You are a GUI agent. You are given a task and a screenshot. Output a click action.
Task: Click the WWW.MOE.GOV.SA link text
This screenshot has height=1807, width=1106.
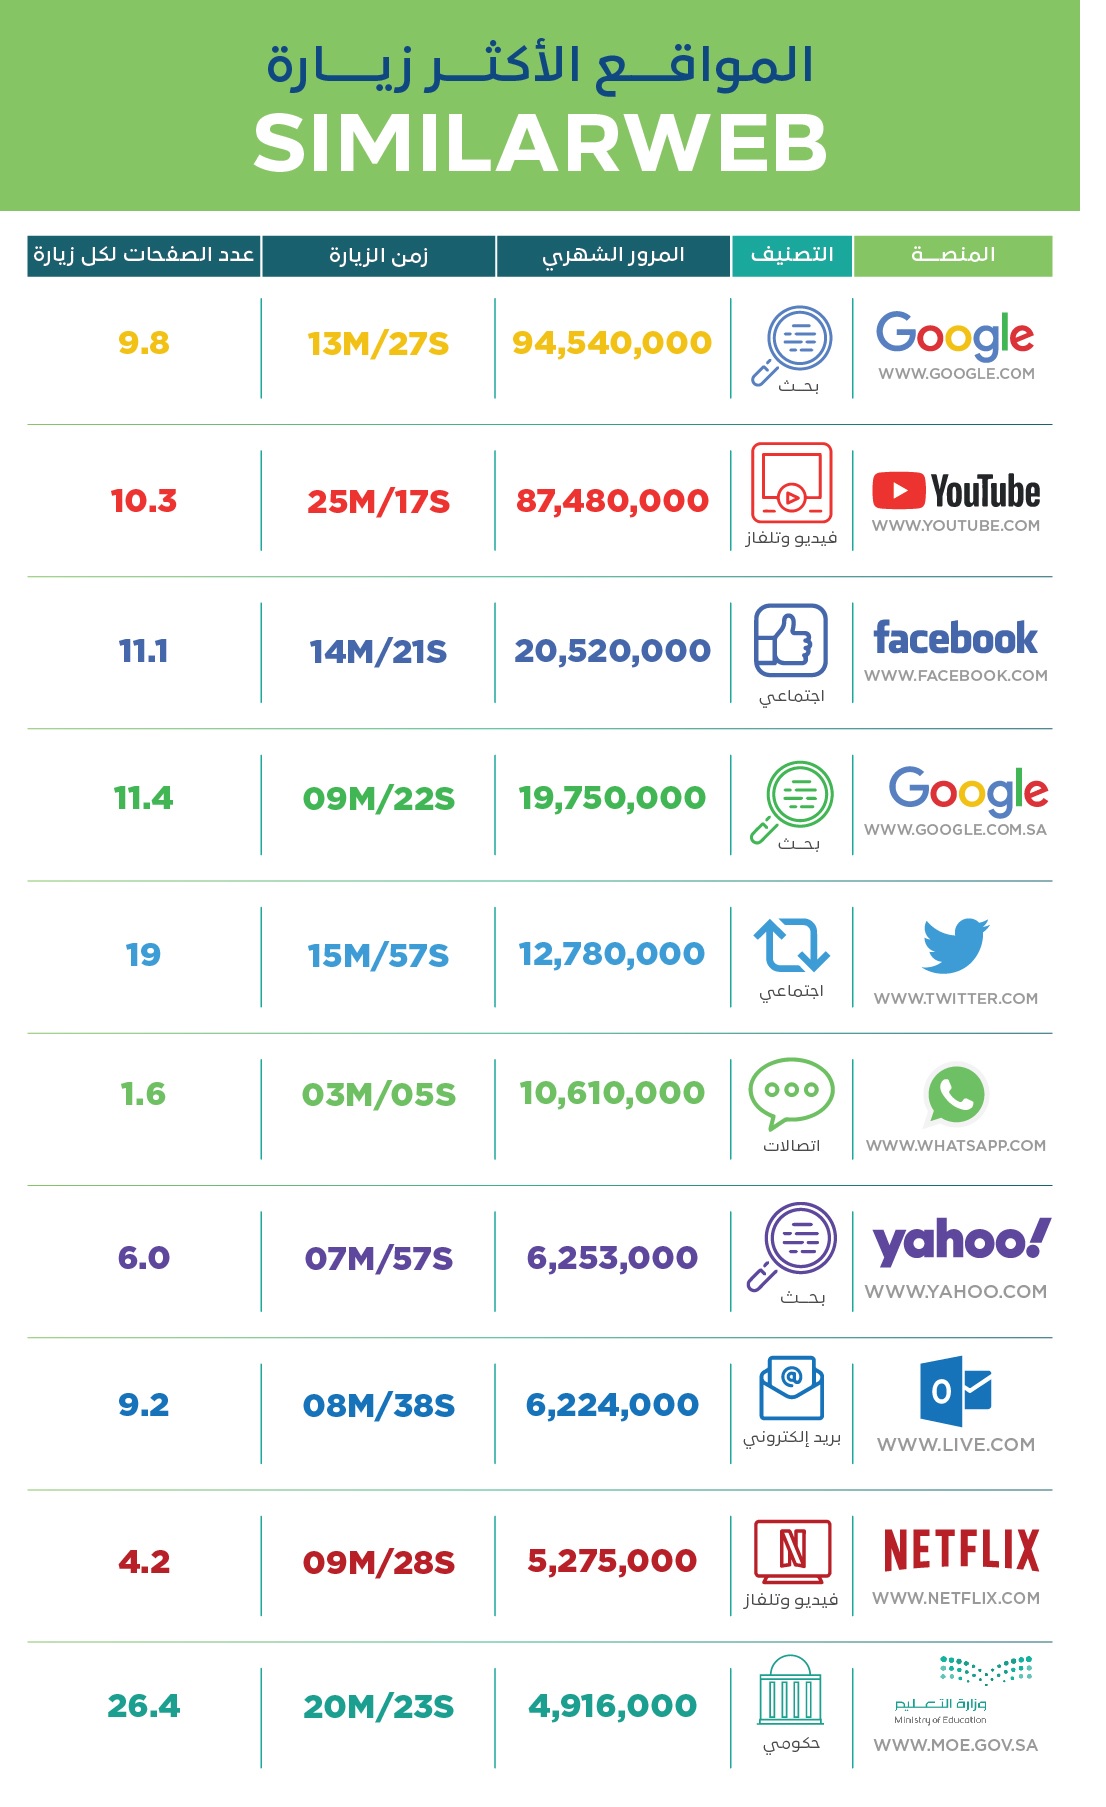(955, 1745)
